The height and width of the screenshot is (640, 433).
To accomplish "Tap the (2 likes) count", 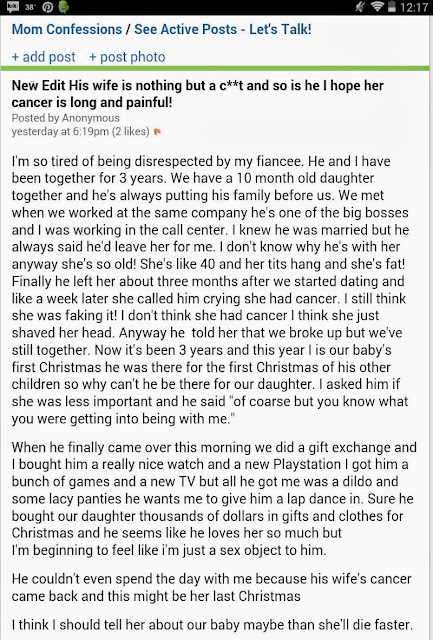I will (131, 131).
